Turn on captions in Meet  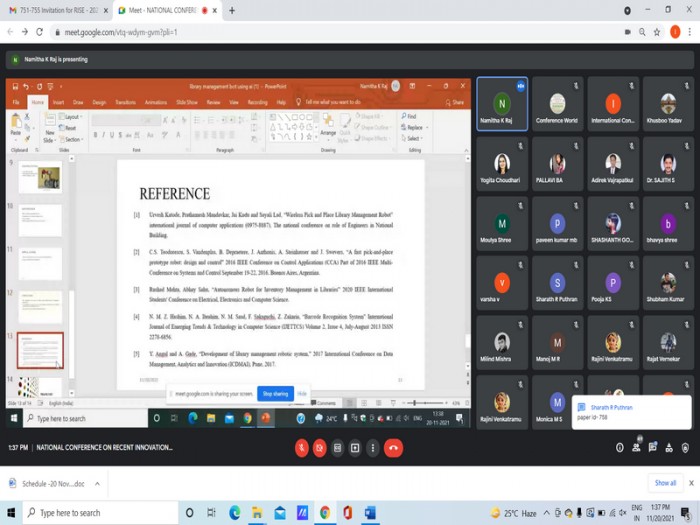coord(337,448)
